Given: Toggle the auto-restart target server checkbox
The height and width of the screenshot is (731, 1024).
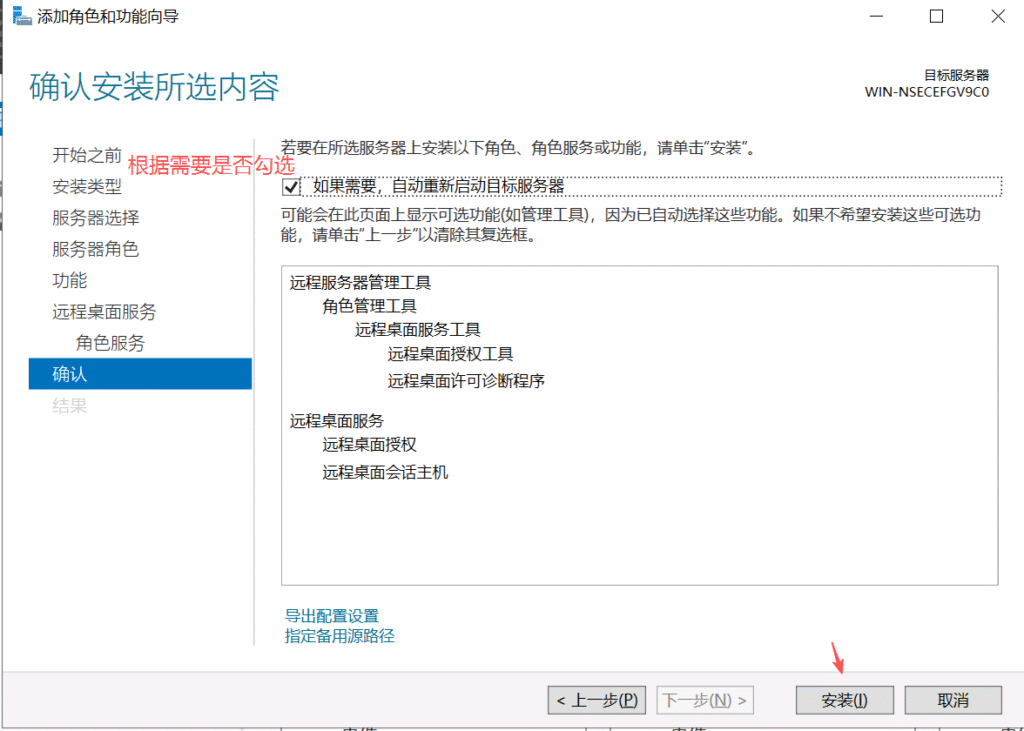Looking at the screenshot, I should tap(292, 187).
